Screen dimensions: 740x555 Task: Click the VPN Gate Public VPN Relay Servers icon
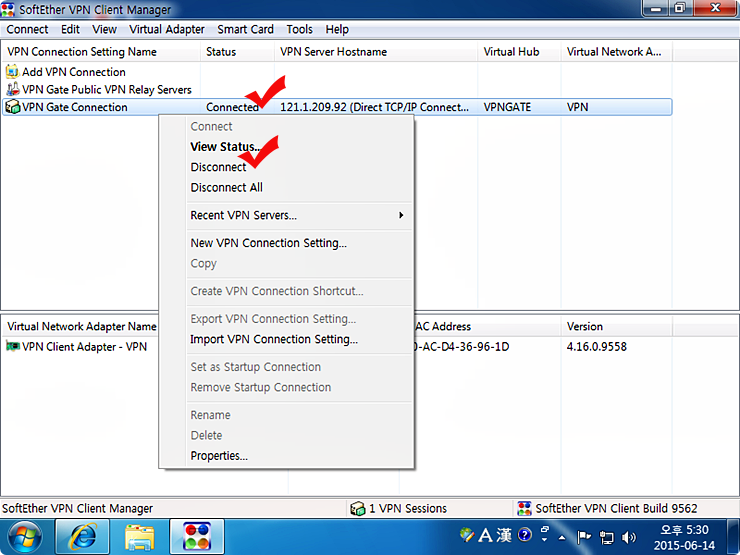12,89
